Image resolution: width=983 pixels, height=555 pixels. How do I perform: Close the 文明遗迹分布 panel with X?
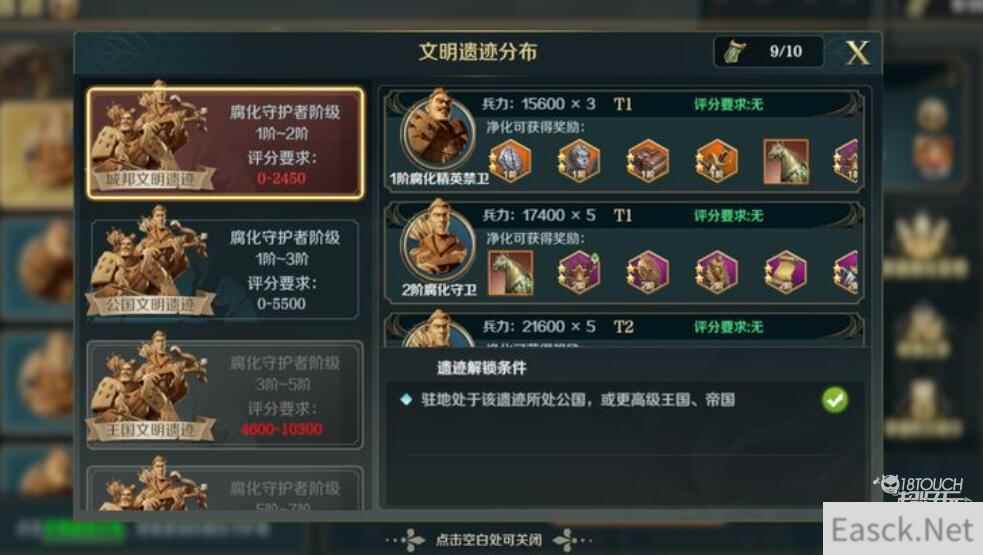coord(858,53)
